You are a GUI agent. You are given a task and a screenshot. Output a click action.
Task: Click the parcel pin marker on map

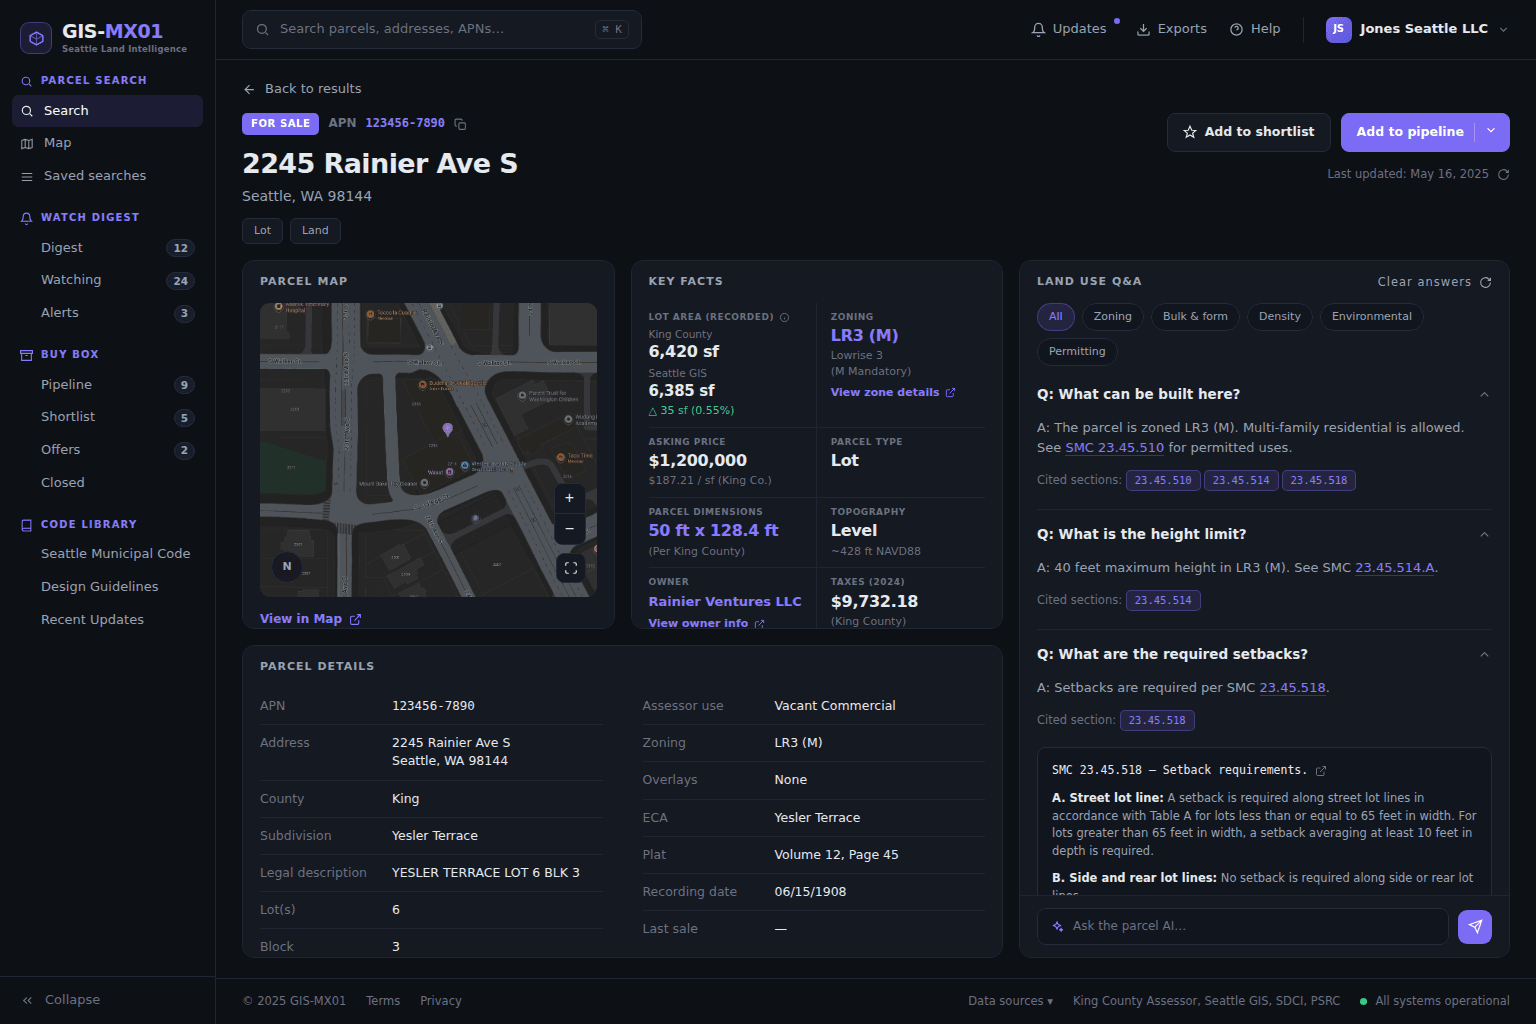[x=448, y=429]
